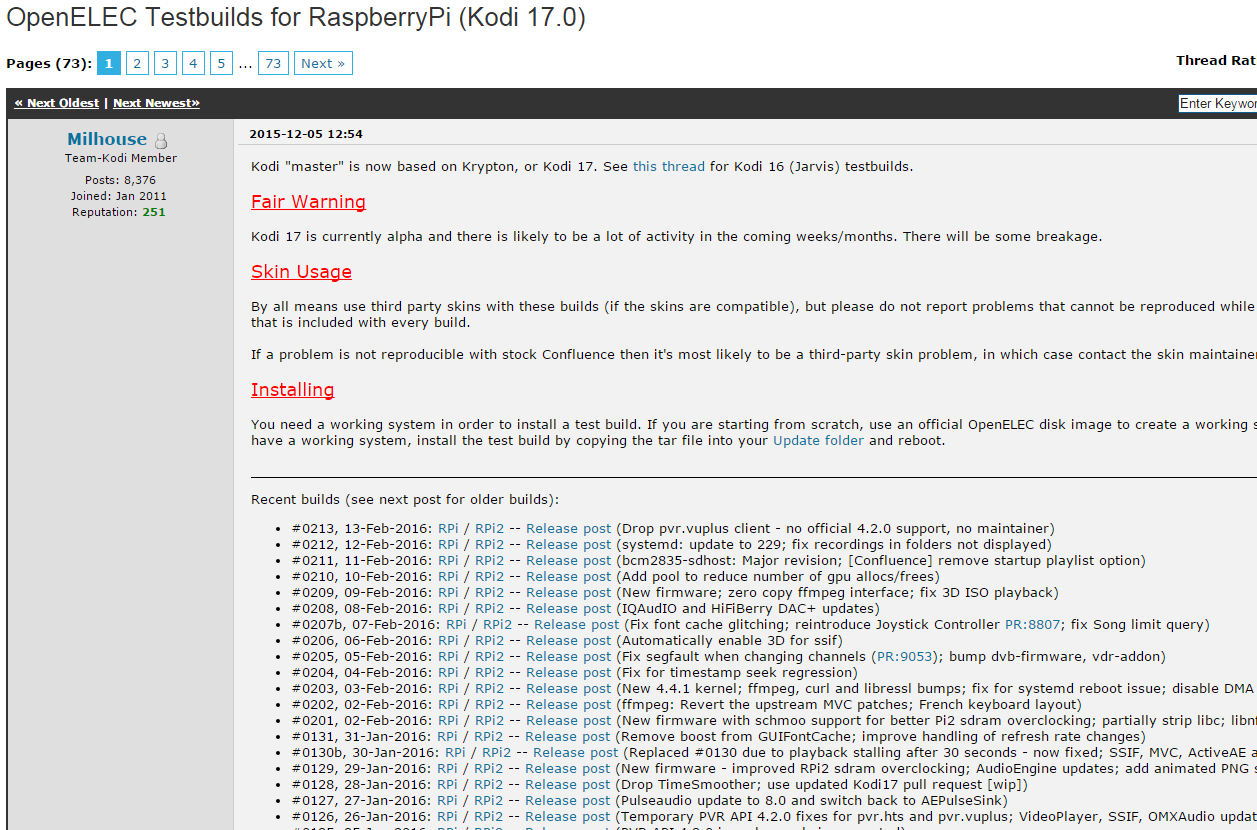
Task: Open Release post for build #0203
Action: (568, 688)
